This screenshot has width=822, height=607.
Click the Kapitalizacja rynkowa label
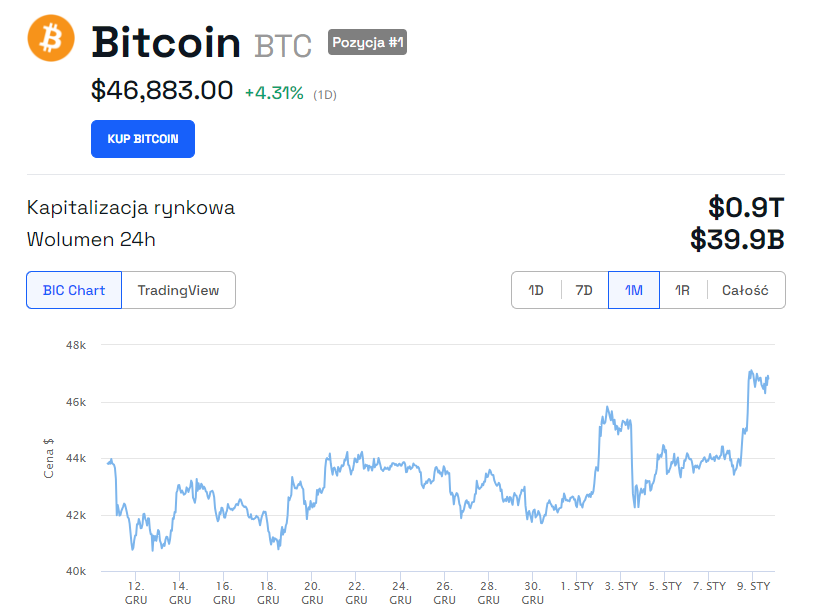(131, 208)
